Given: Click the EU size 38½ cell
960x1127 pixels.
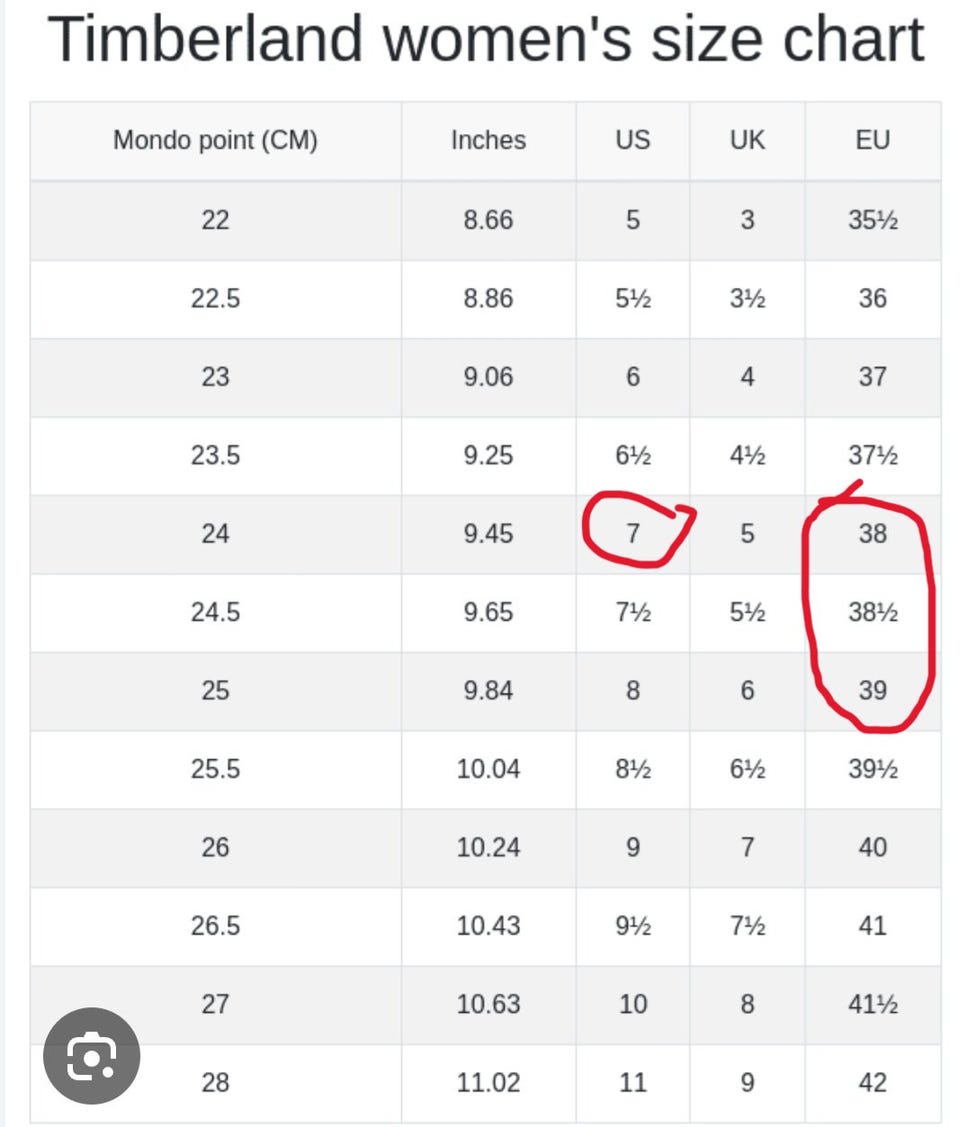Looking at the screenshot, I should pyautogui.click(x=873, y=612).
